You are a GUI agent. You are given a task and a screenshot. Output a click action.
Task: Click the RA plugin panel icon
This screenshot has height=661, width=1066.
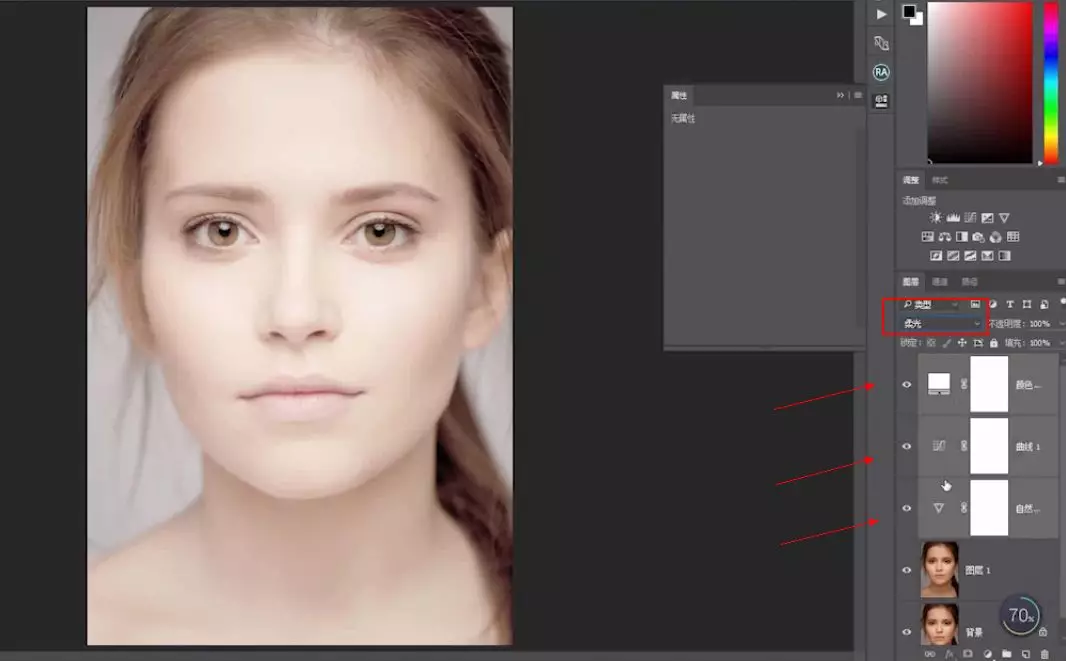(x=881, y=72)
